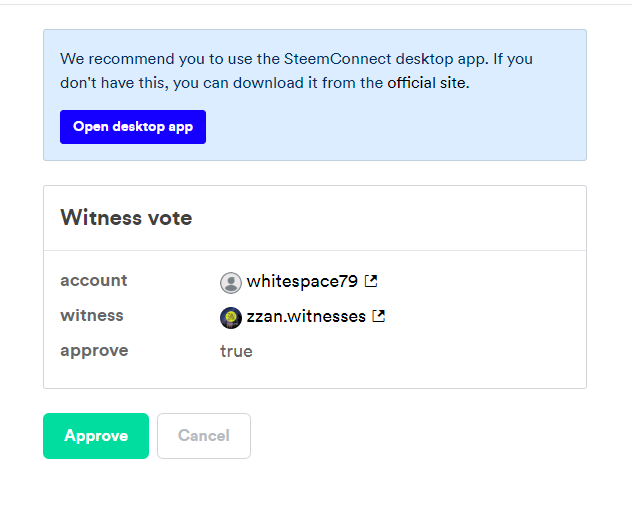Click external link icon beside whitespace79

pos(371,281)
